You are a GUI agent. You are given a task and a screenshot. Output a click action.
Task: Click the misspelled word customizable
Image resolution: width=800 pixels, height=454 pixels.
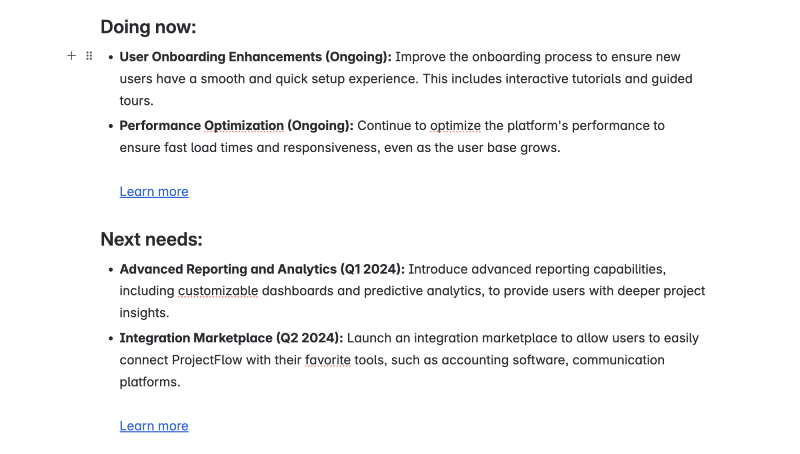pos(218,291)
